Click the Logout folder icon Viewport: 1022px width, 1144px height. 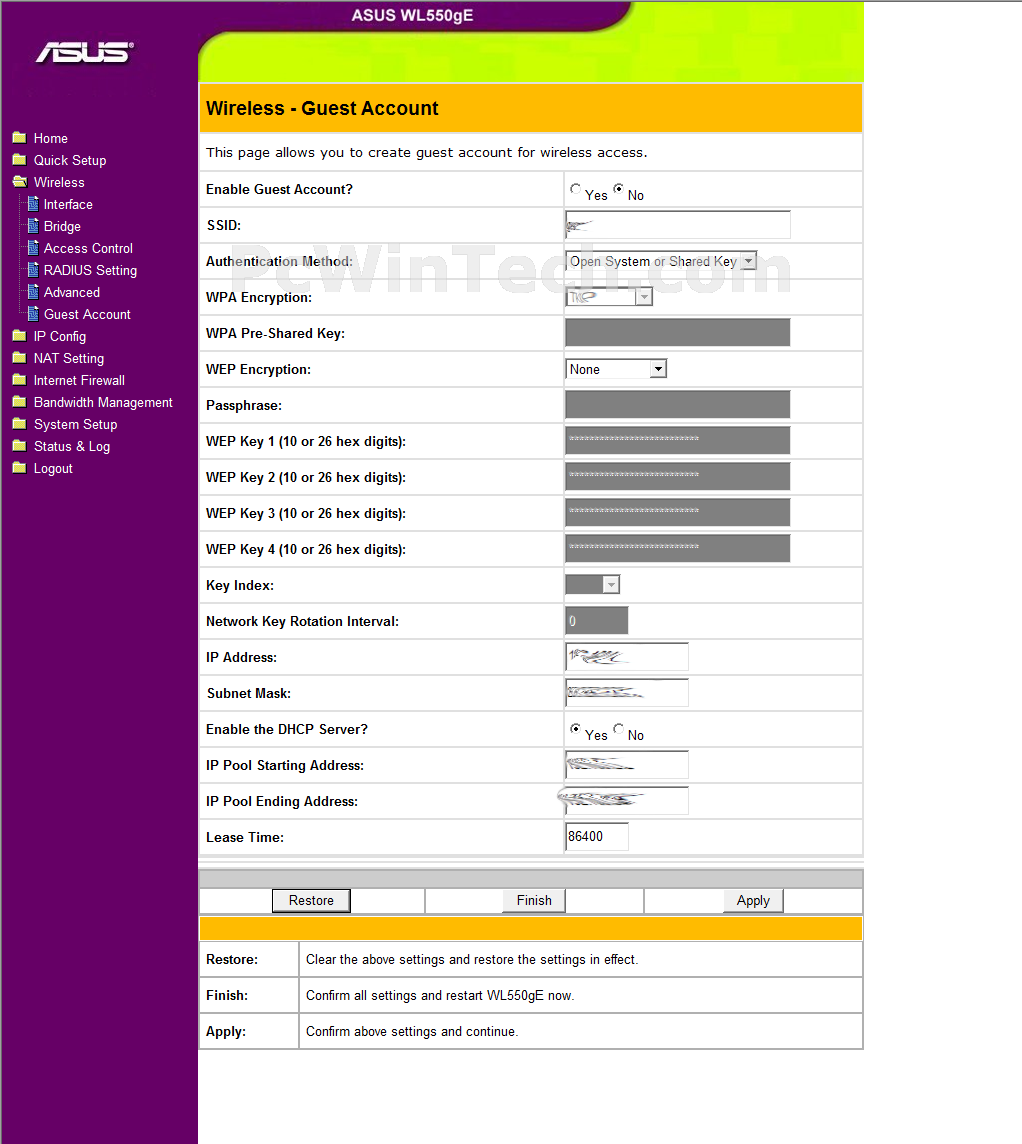[x=20, y=468]
